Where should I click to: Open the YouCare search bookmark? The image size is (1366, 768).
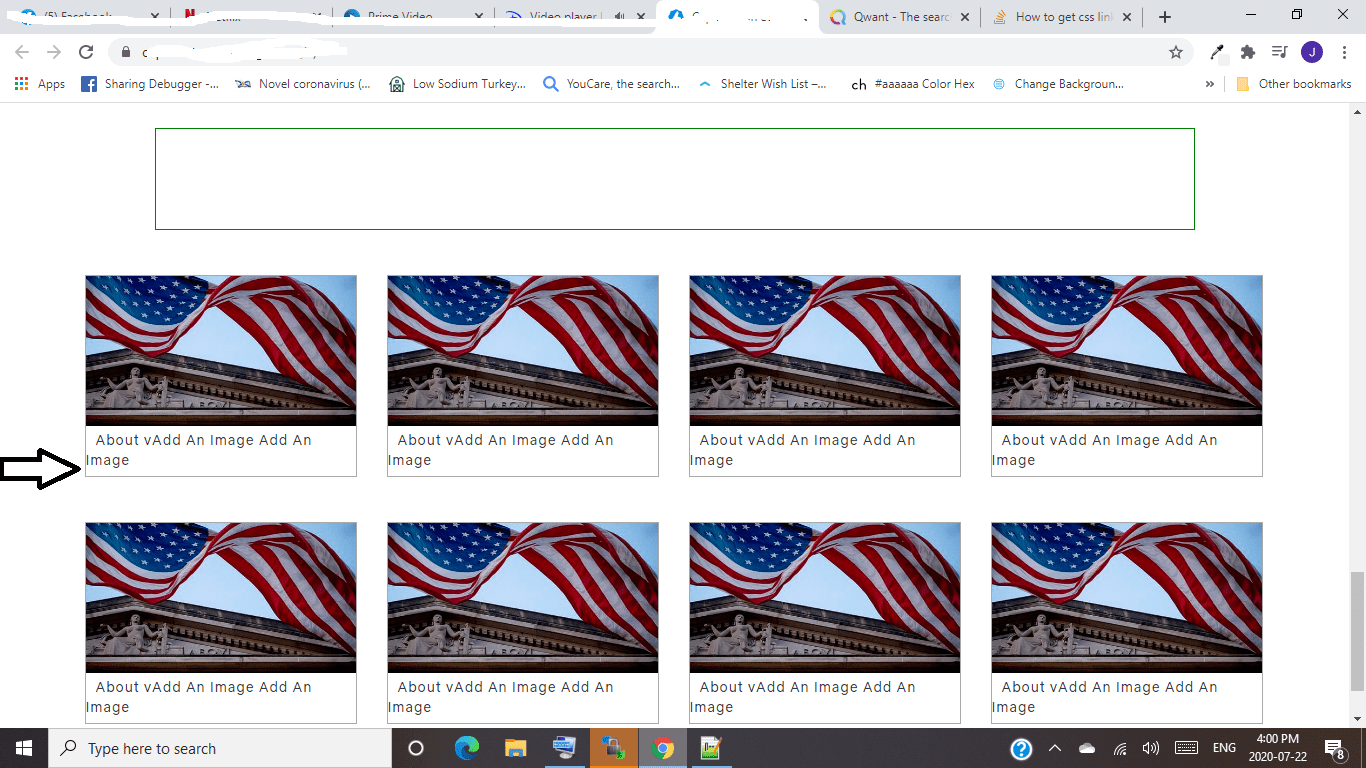611,84
